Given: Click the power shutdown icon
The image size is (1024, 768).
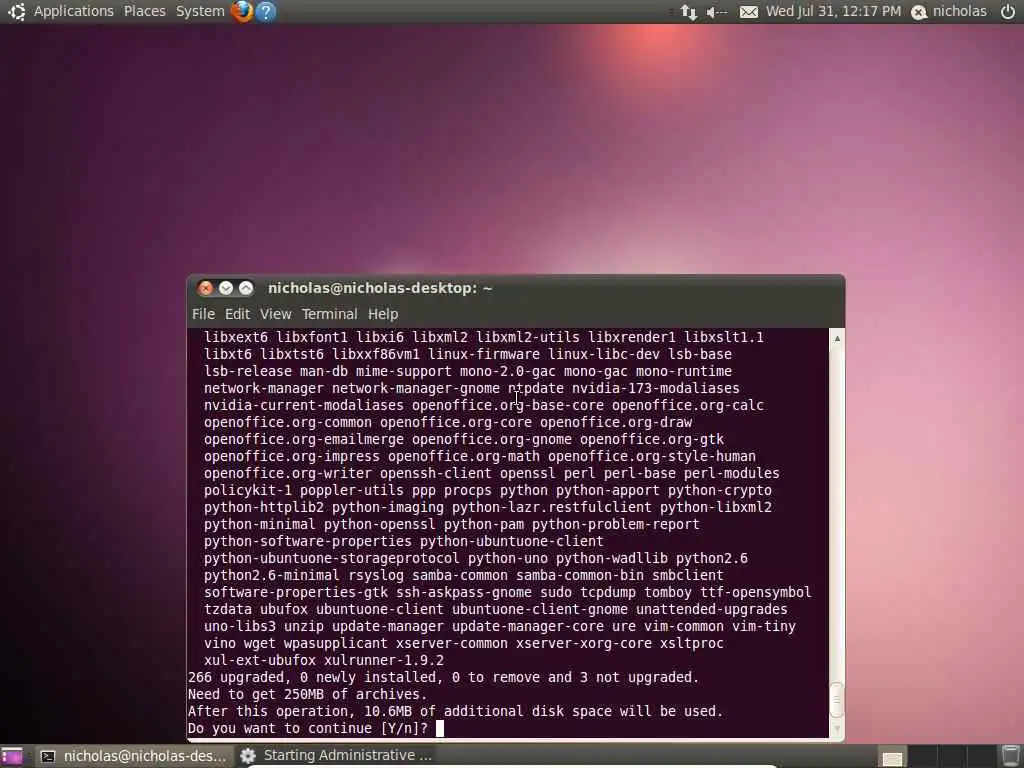Looking at the screenshot, I should [1008, 11].
